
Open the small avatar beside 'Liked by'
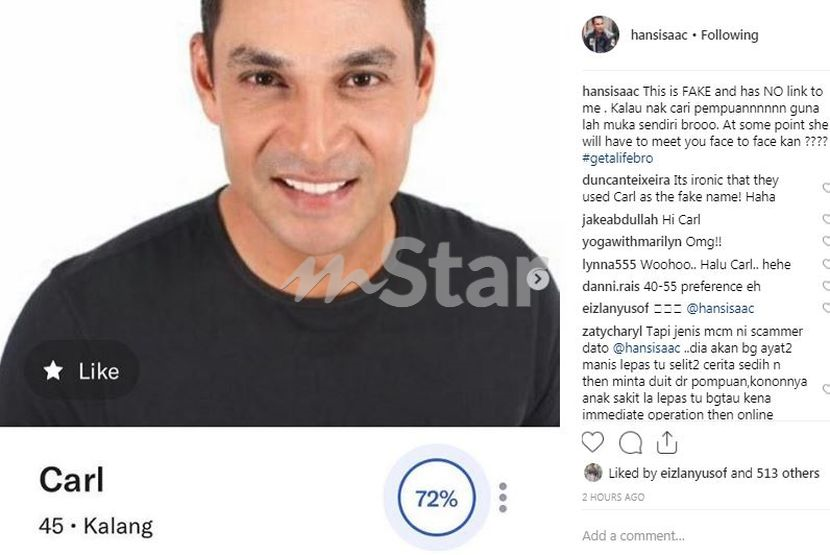pyautogui.click(x=593, y=472)
